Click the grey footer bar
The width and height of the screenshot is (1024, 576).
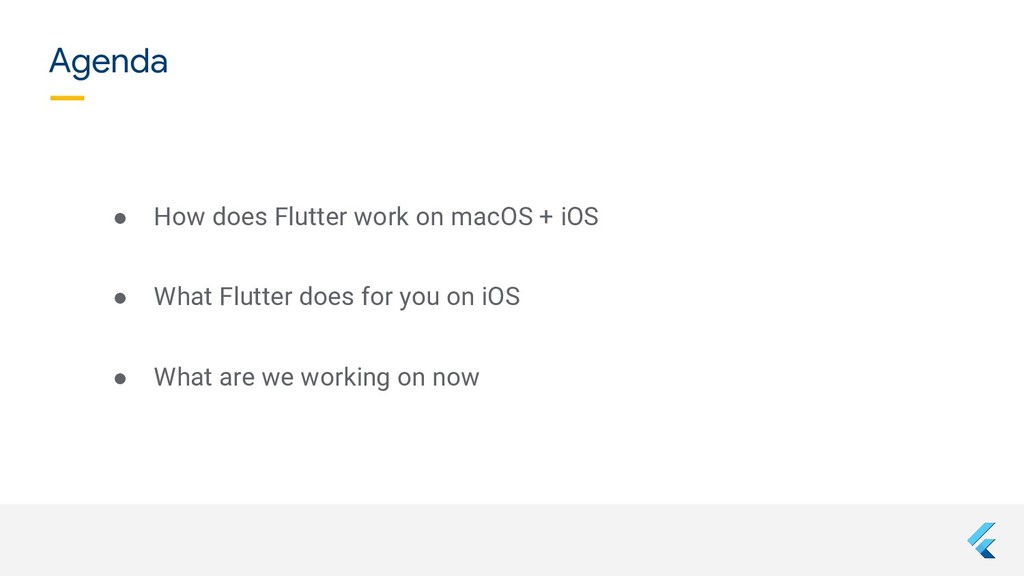click(x=512, y=539)
